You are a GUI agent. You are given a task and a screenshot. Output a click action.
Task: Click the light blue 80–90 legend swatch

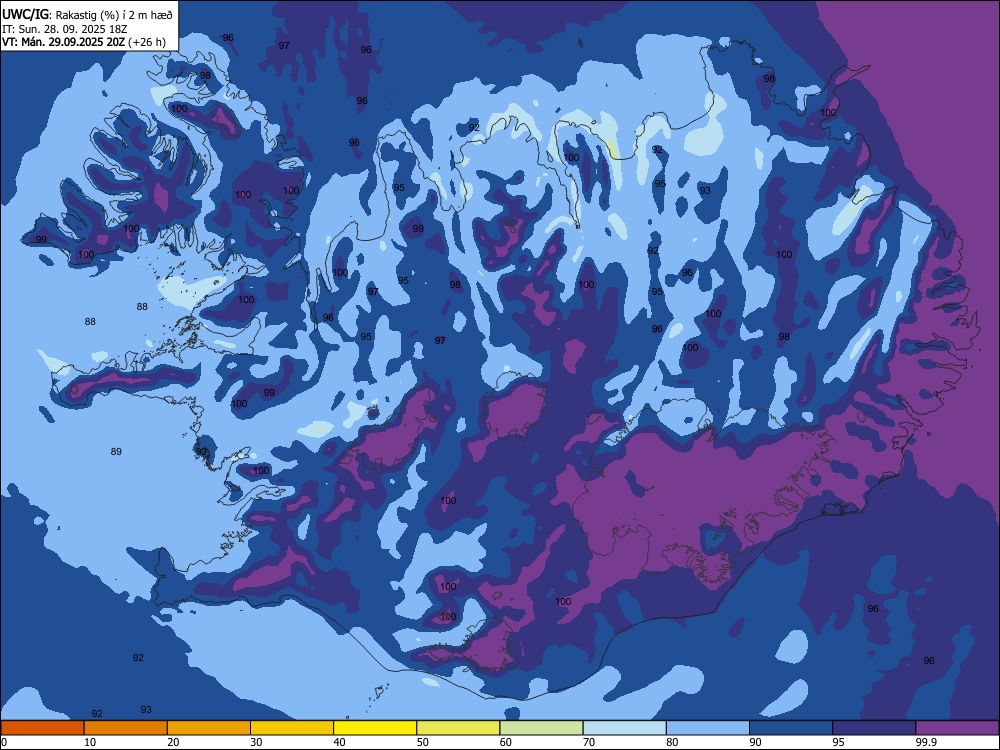[708, 728]
